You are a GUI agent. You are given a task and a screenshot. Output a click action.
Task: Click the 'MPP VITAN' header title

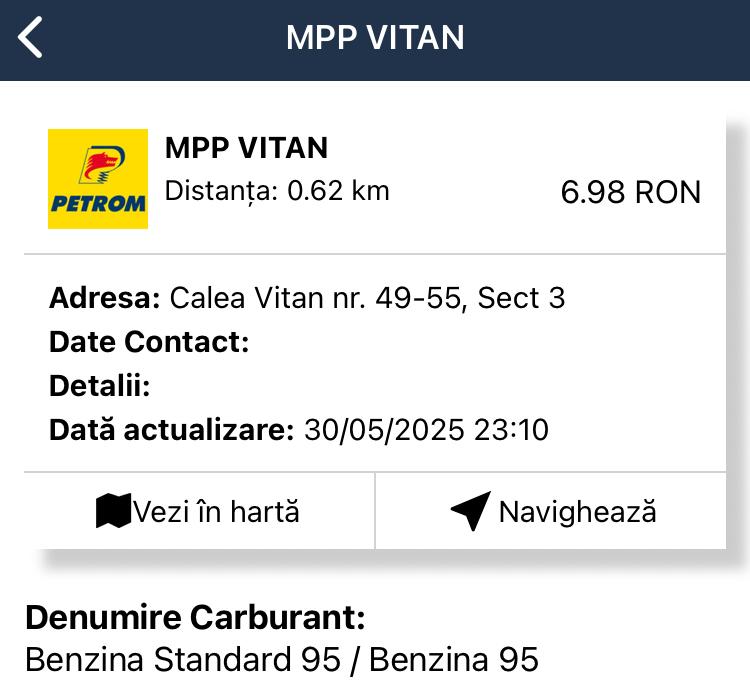point(375,38)
